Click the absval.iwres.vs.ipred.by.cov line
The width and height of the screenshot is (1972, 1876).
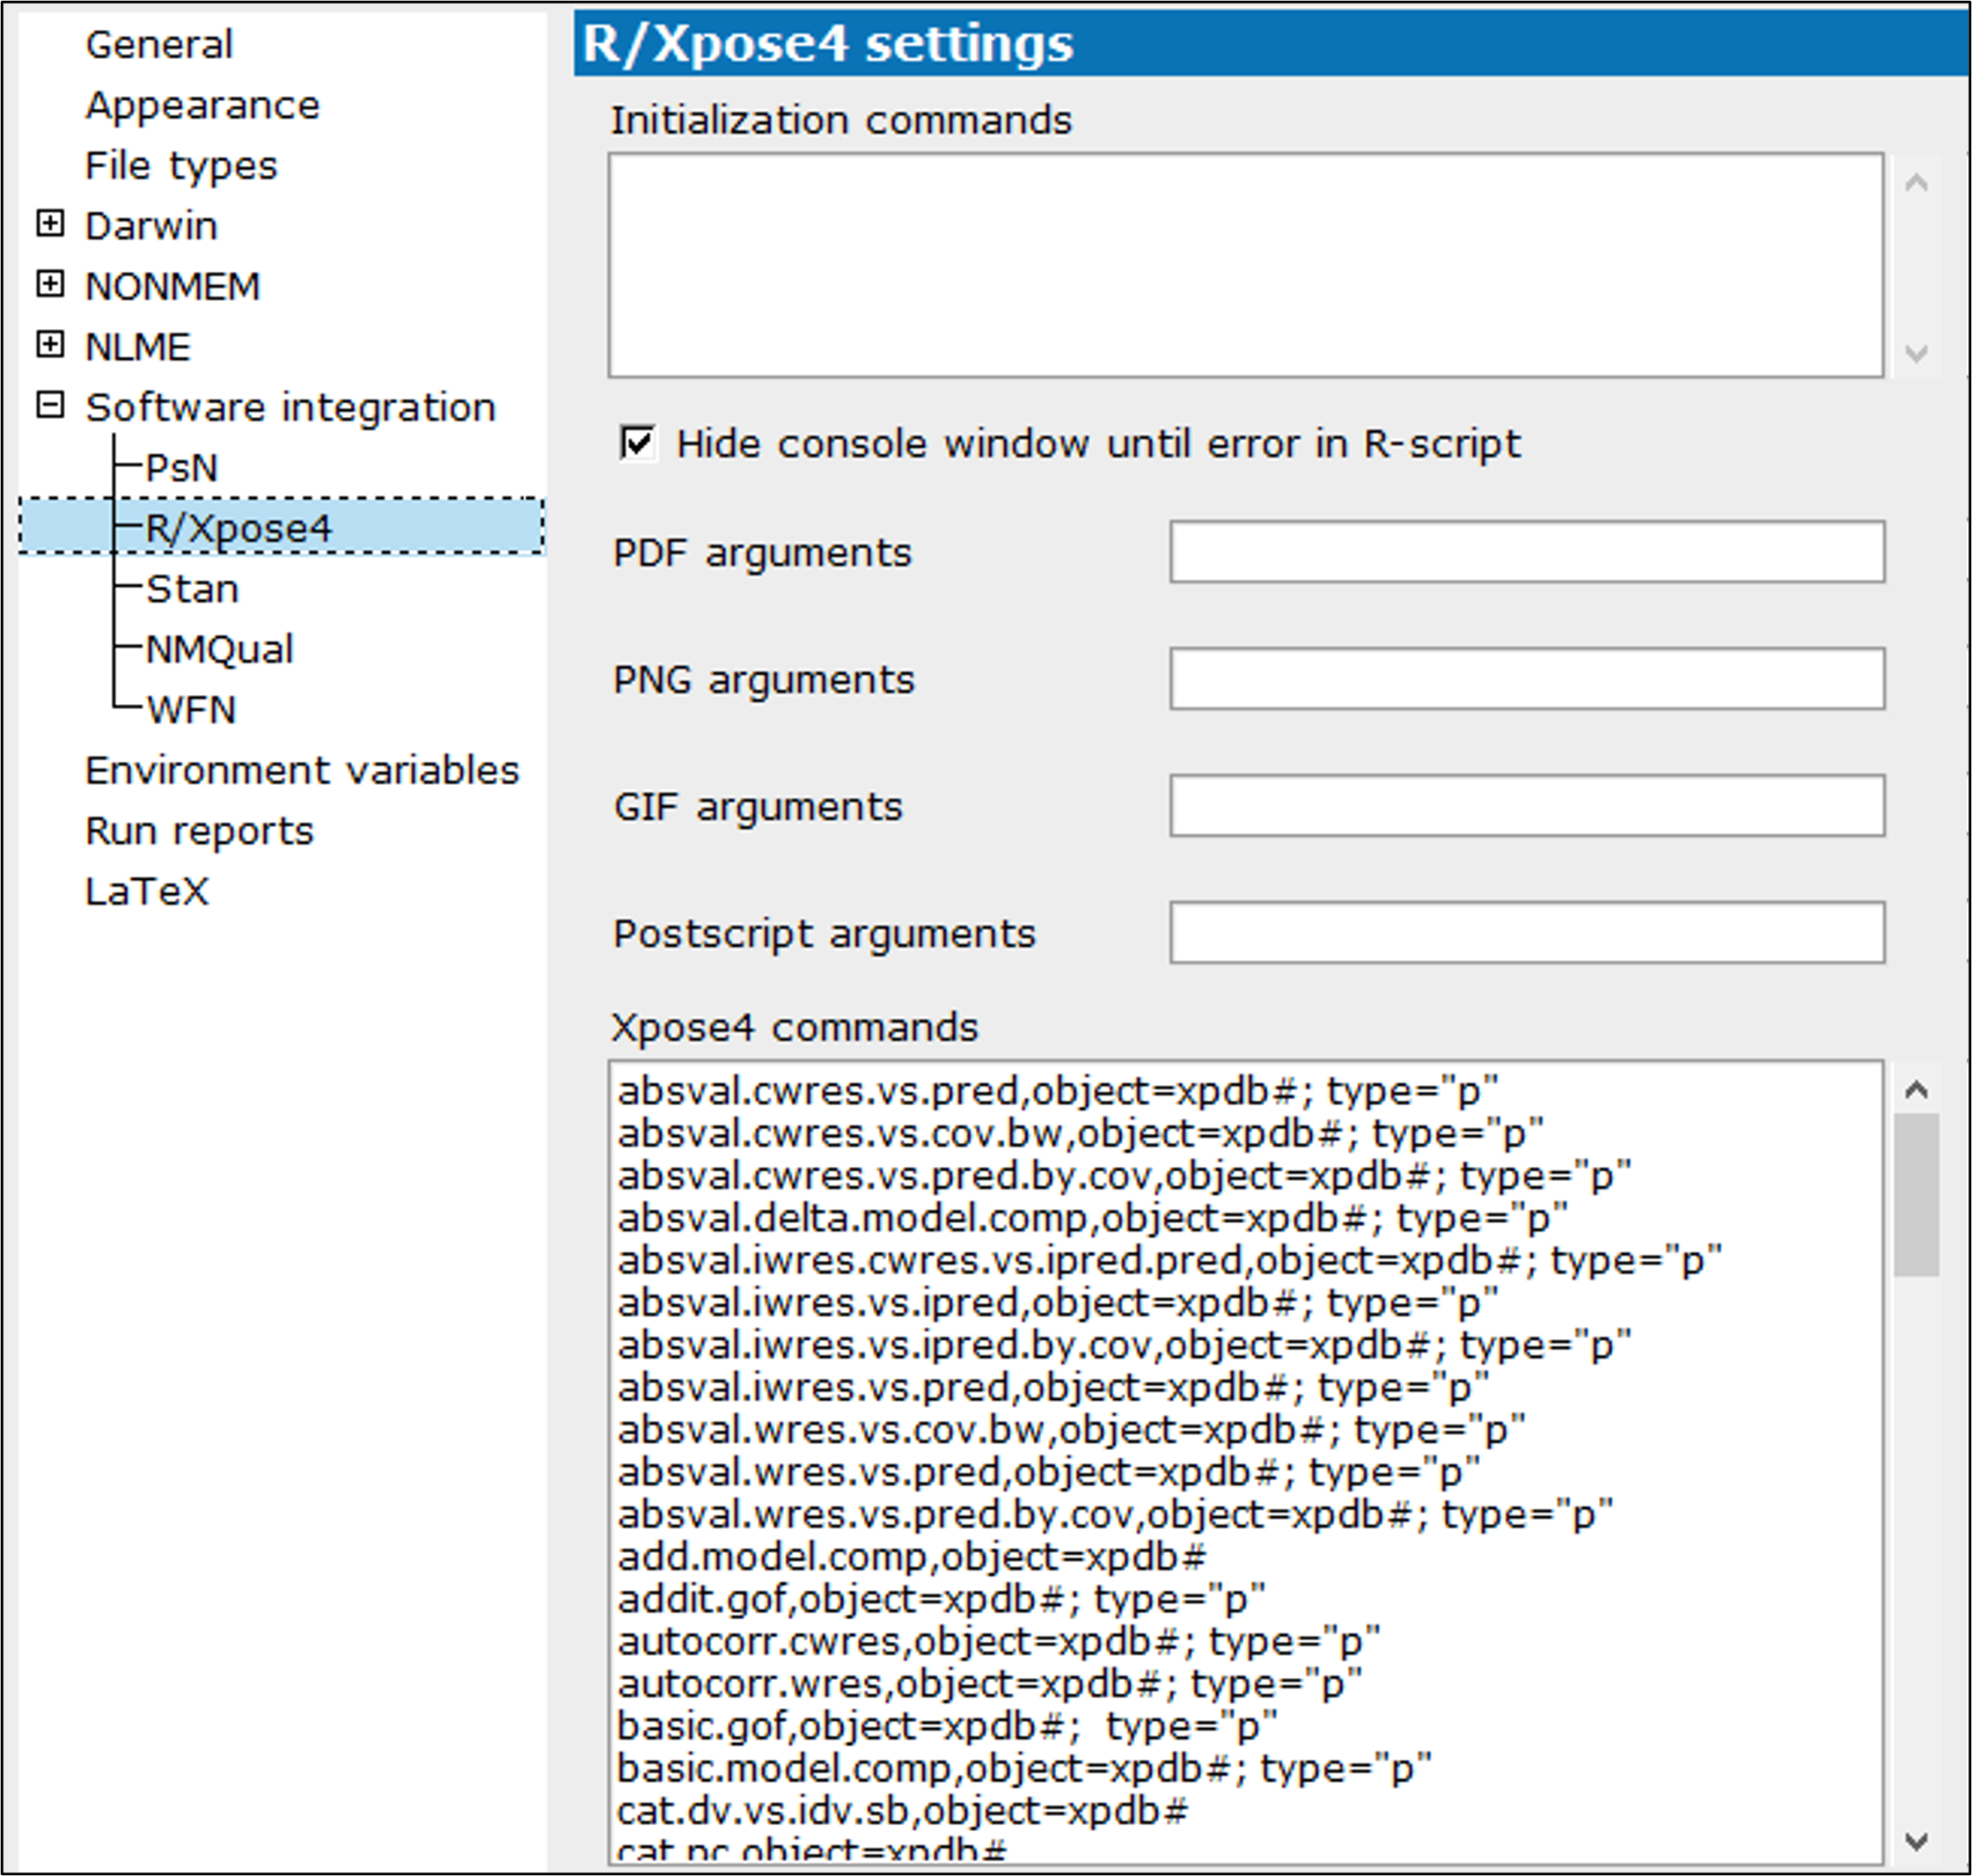(1125, 1346)
